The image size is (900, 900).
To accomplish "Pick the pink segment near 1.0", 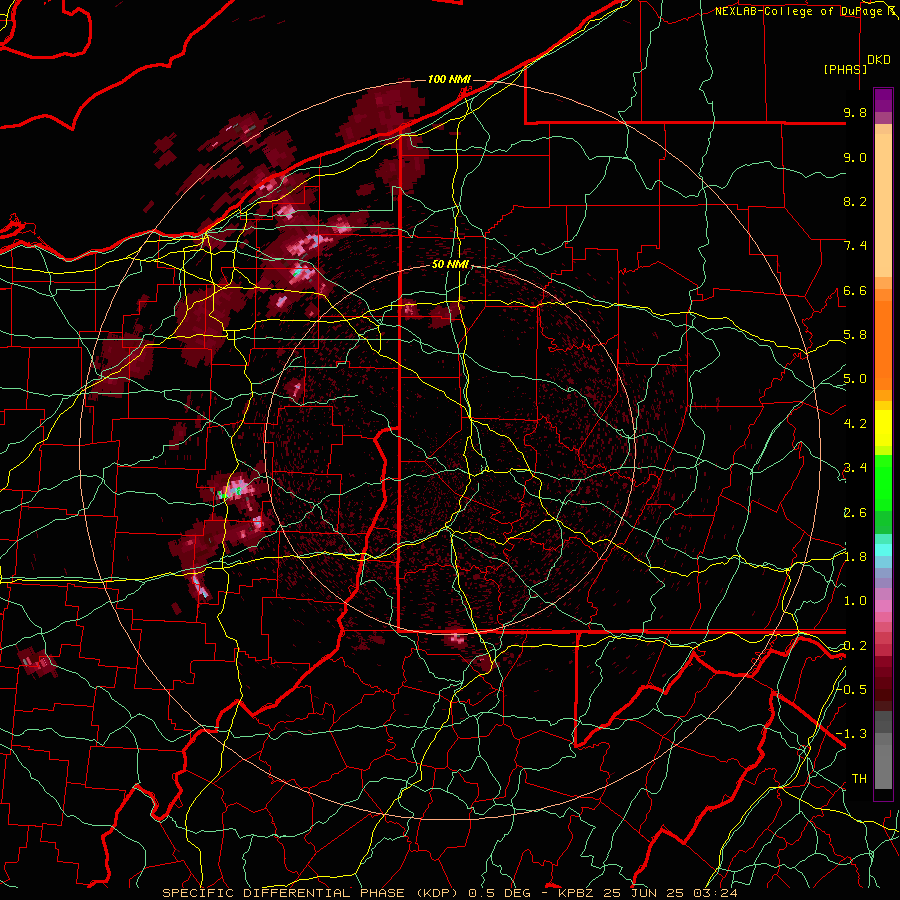I will (x=883, y=606).
